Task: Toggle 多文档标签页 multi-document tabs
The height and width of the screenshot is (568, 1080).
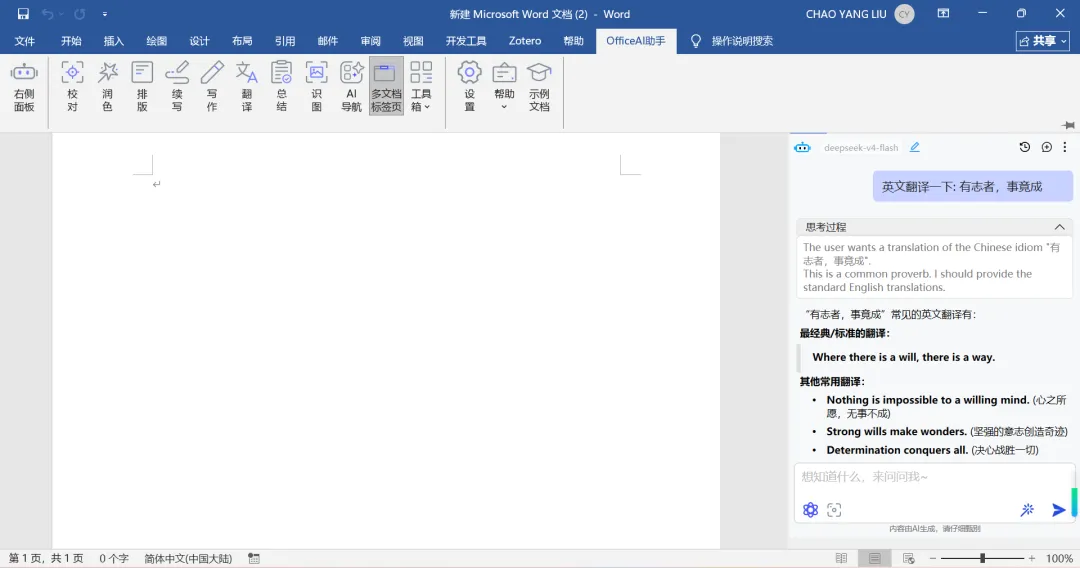Action: tap(386, 87)
